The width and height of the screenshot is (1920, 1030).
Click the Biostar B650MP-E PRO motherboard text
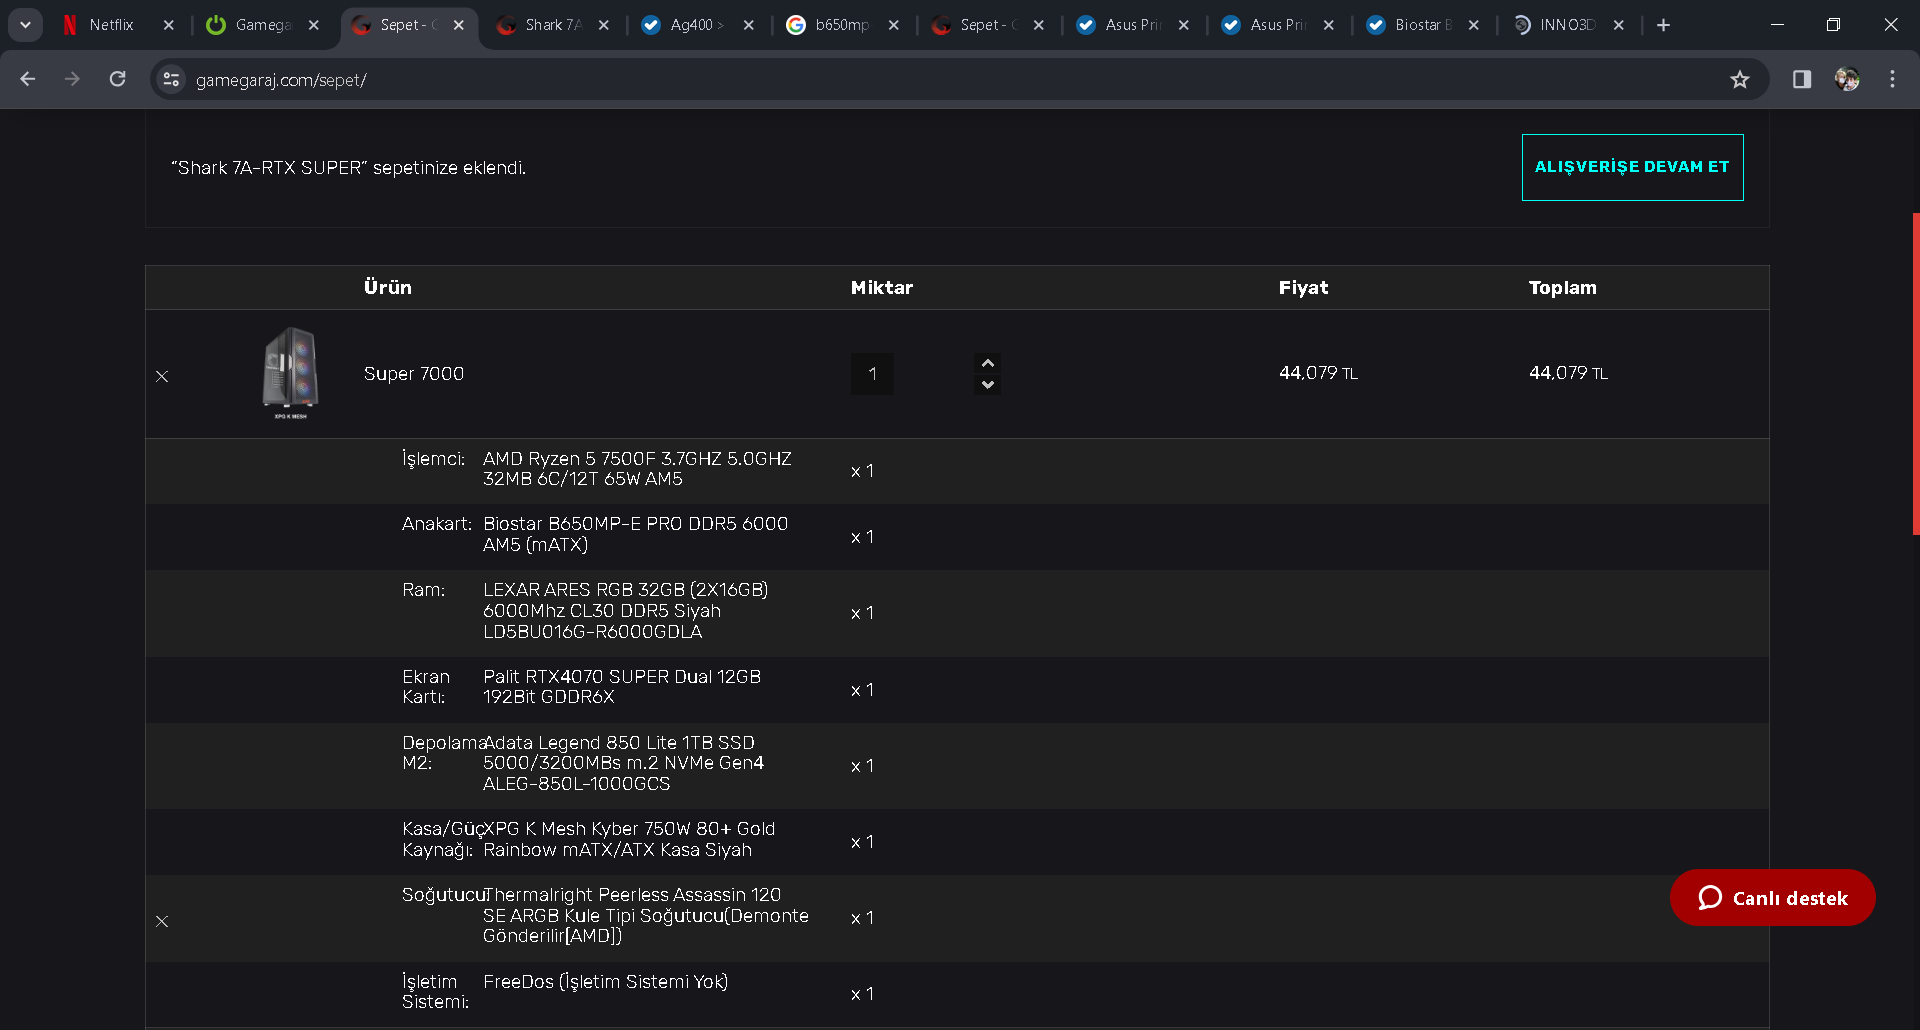point(636,534)
